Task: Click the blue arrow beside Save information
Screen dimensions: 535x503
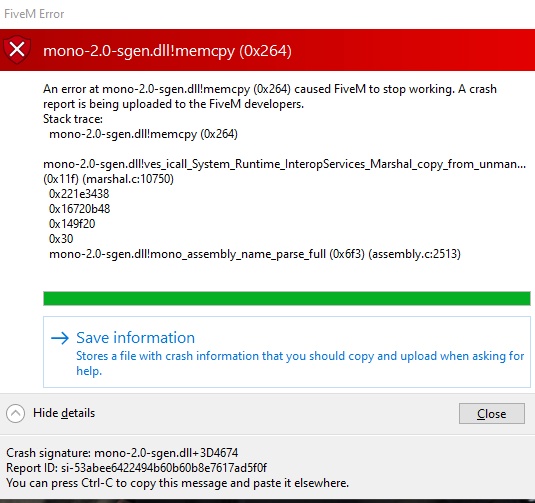Action: pyautogui.click(x=60, y=338)
